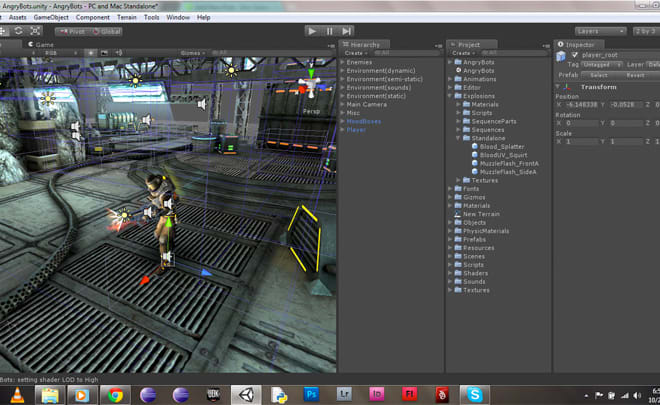The width and height of the screenshot is (660, 405).
Task: Open Lightroom from the taskbar
Action: click(x=344, y=395)
